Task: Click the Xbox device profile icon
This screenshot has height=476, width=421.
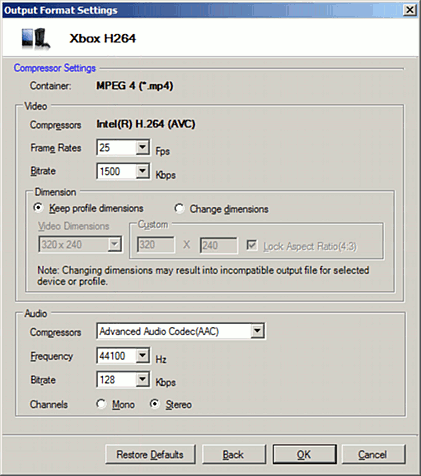Action: (x=35, y=39)
